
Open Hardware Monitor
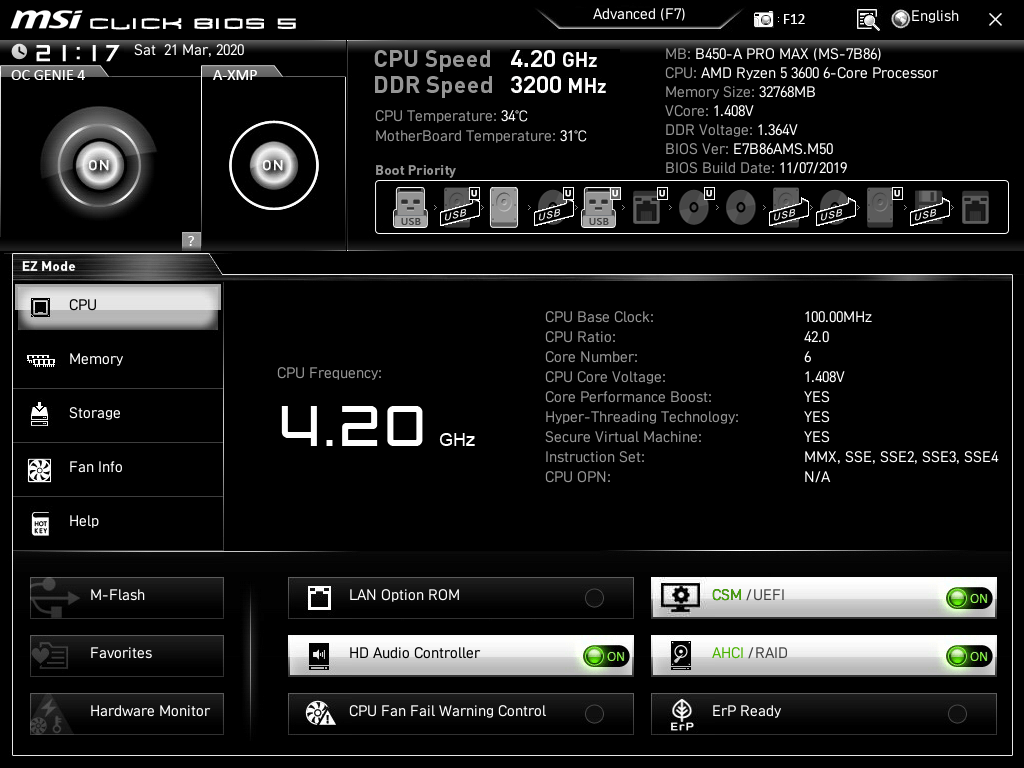tap(127, 714)
